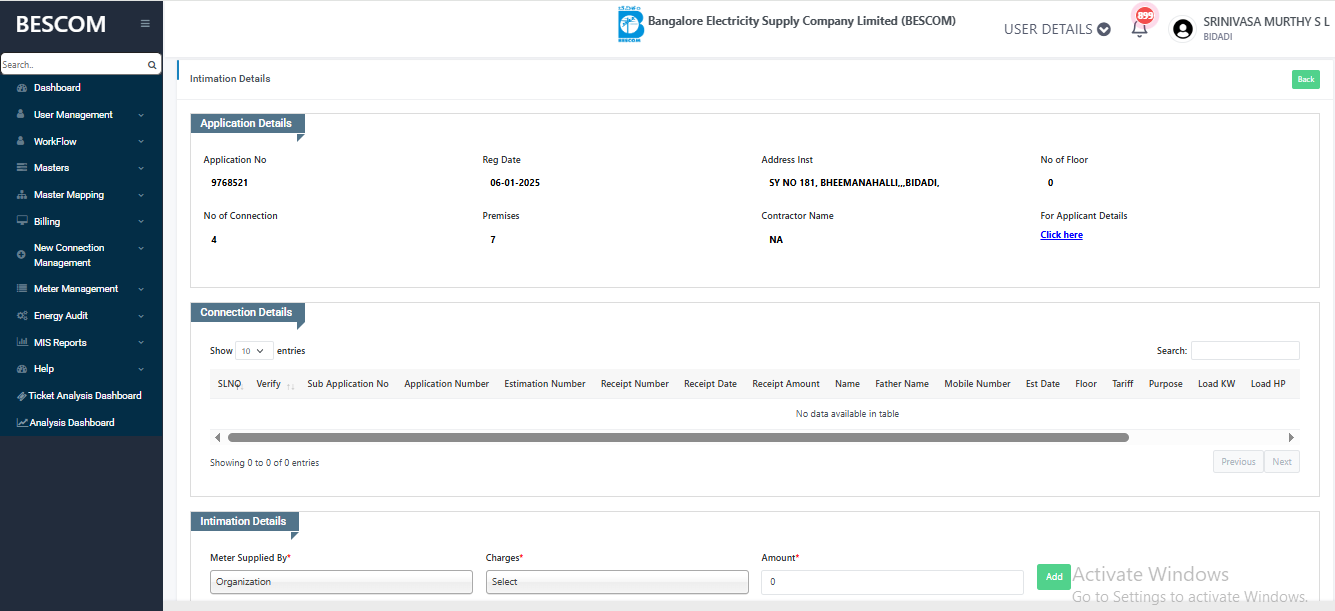
Task: Sort by the SLNO column header
Action: pyautogui.click(x=230, y=384)
